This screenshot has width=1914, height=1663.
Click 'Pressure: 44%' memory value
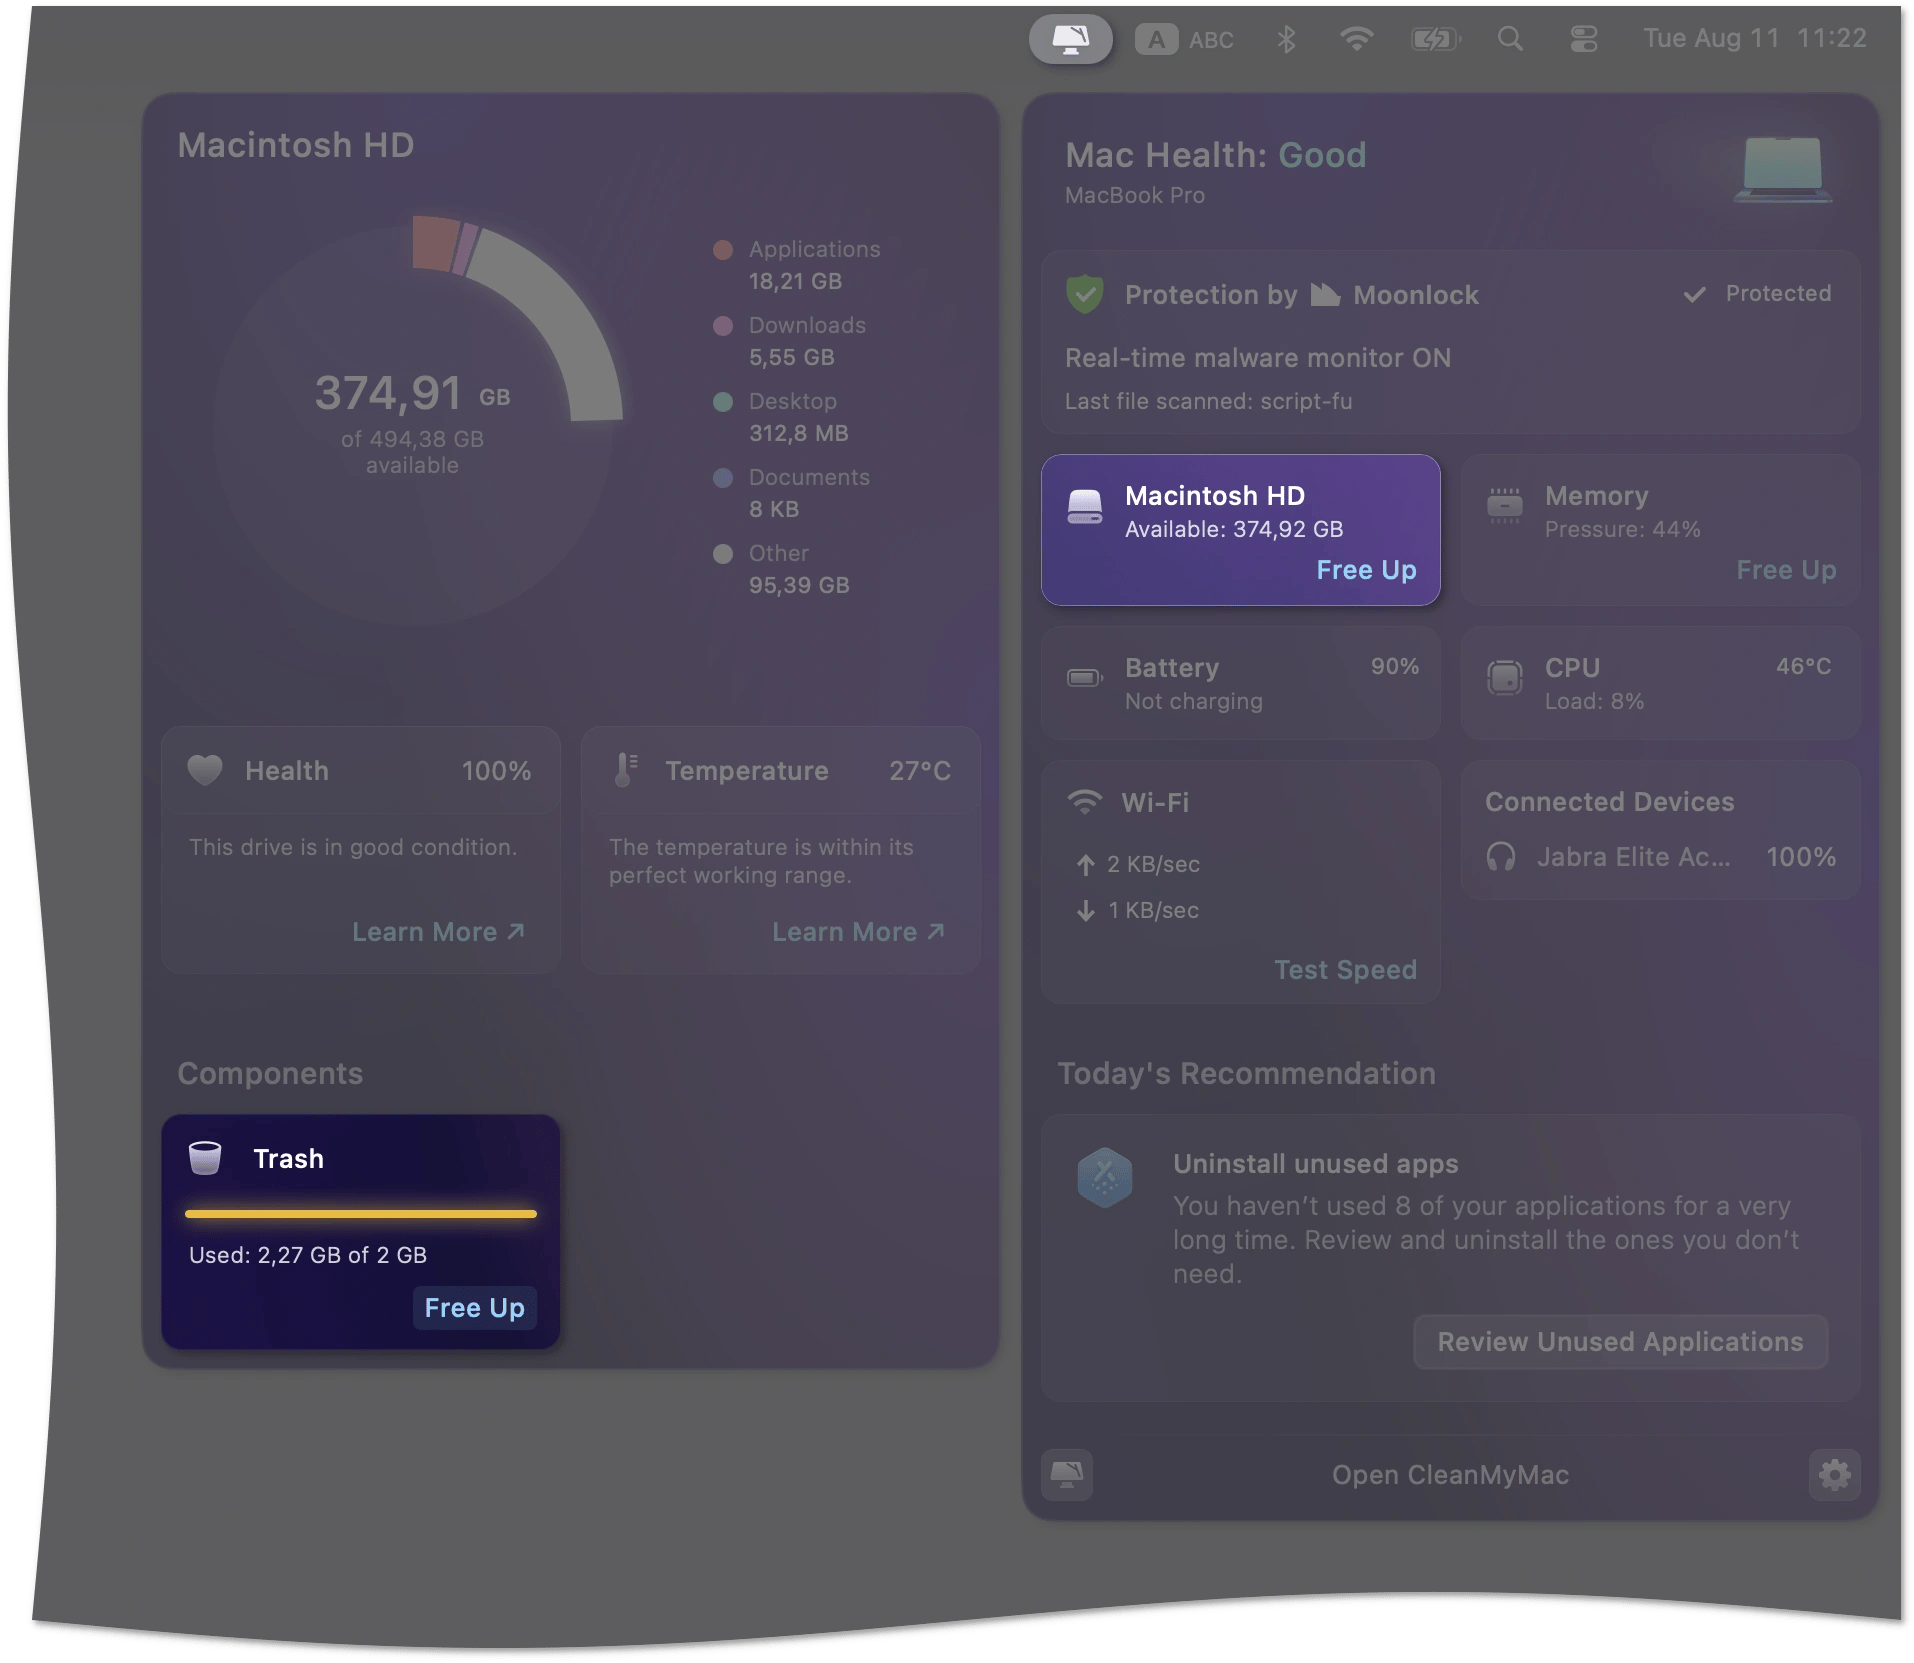[1622, 529]
